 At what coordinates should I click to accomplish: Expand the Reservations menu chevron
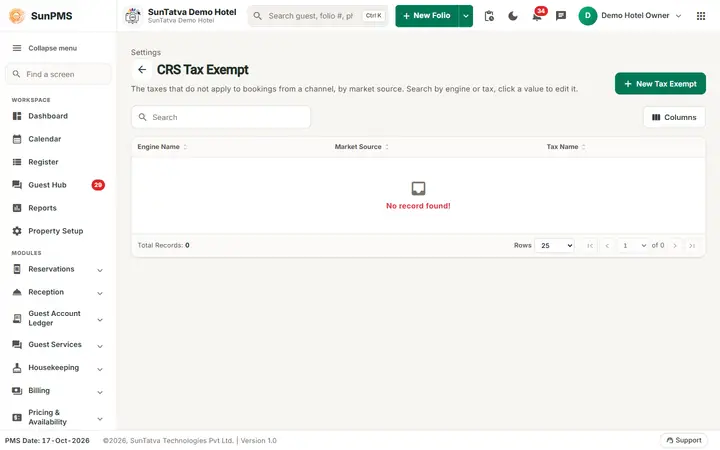click(x=100, y=270)
